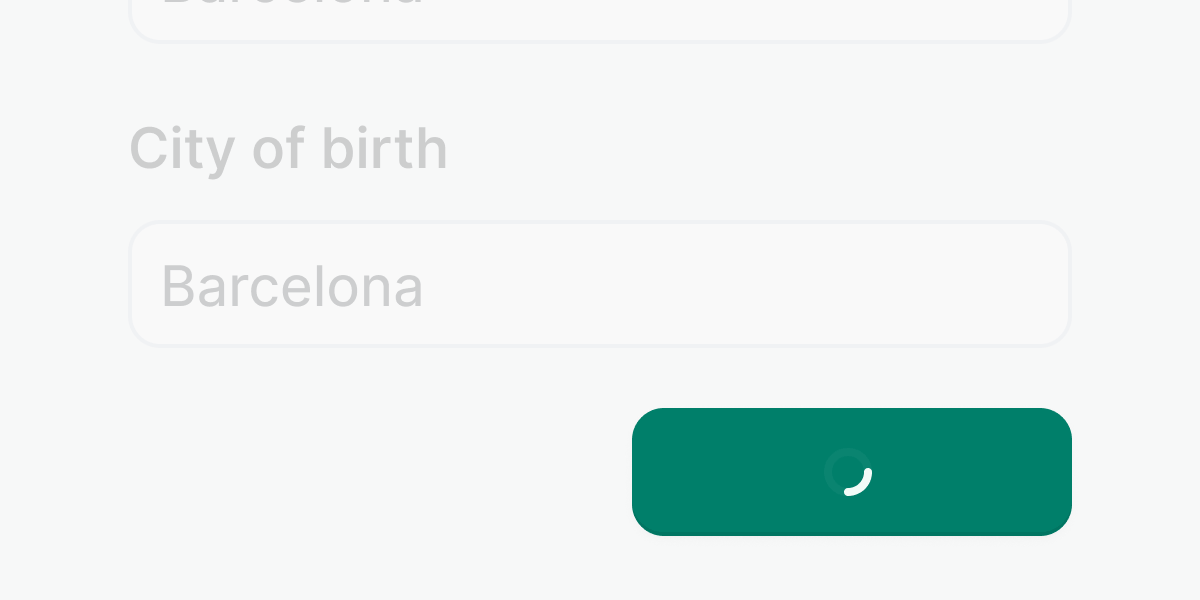
Task: Click the "City of birth" label
Action: [288, 149]
